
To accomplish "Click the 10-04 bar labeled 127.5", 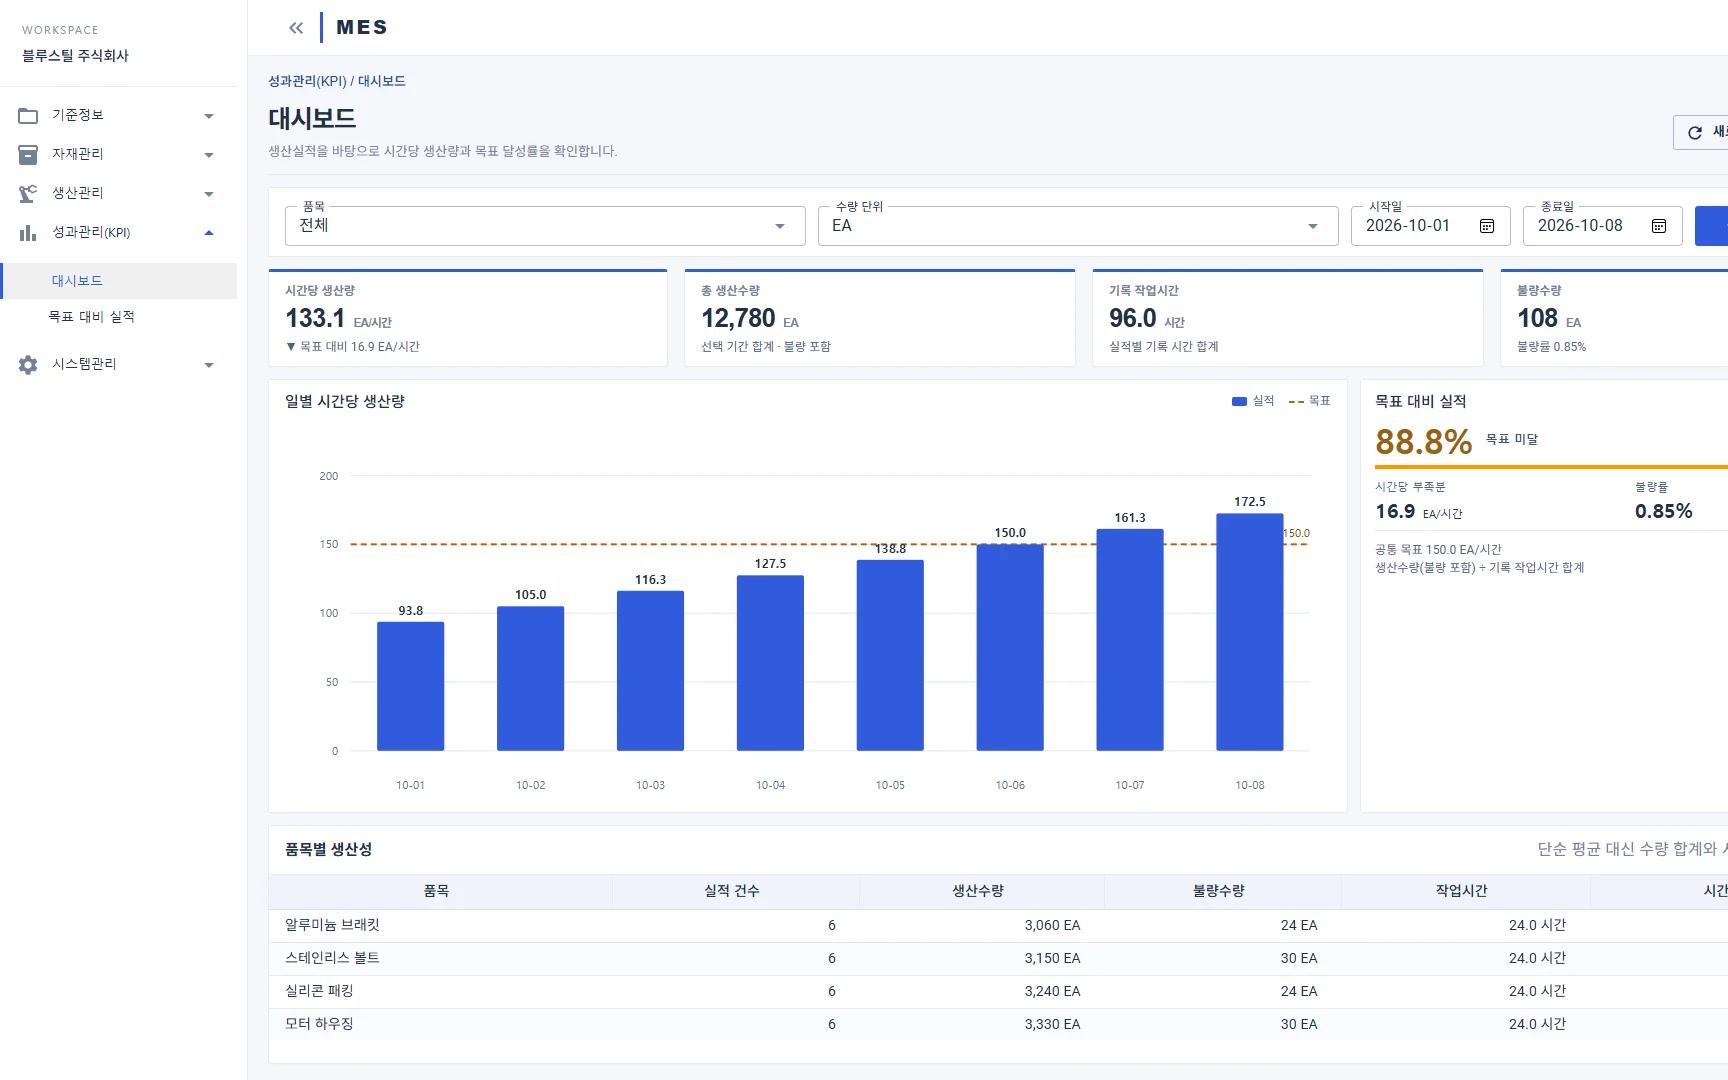I will [770, 663].
